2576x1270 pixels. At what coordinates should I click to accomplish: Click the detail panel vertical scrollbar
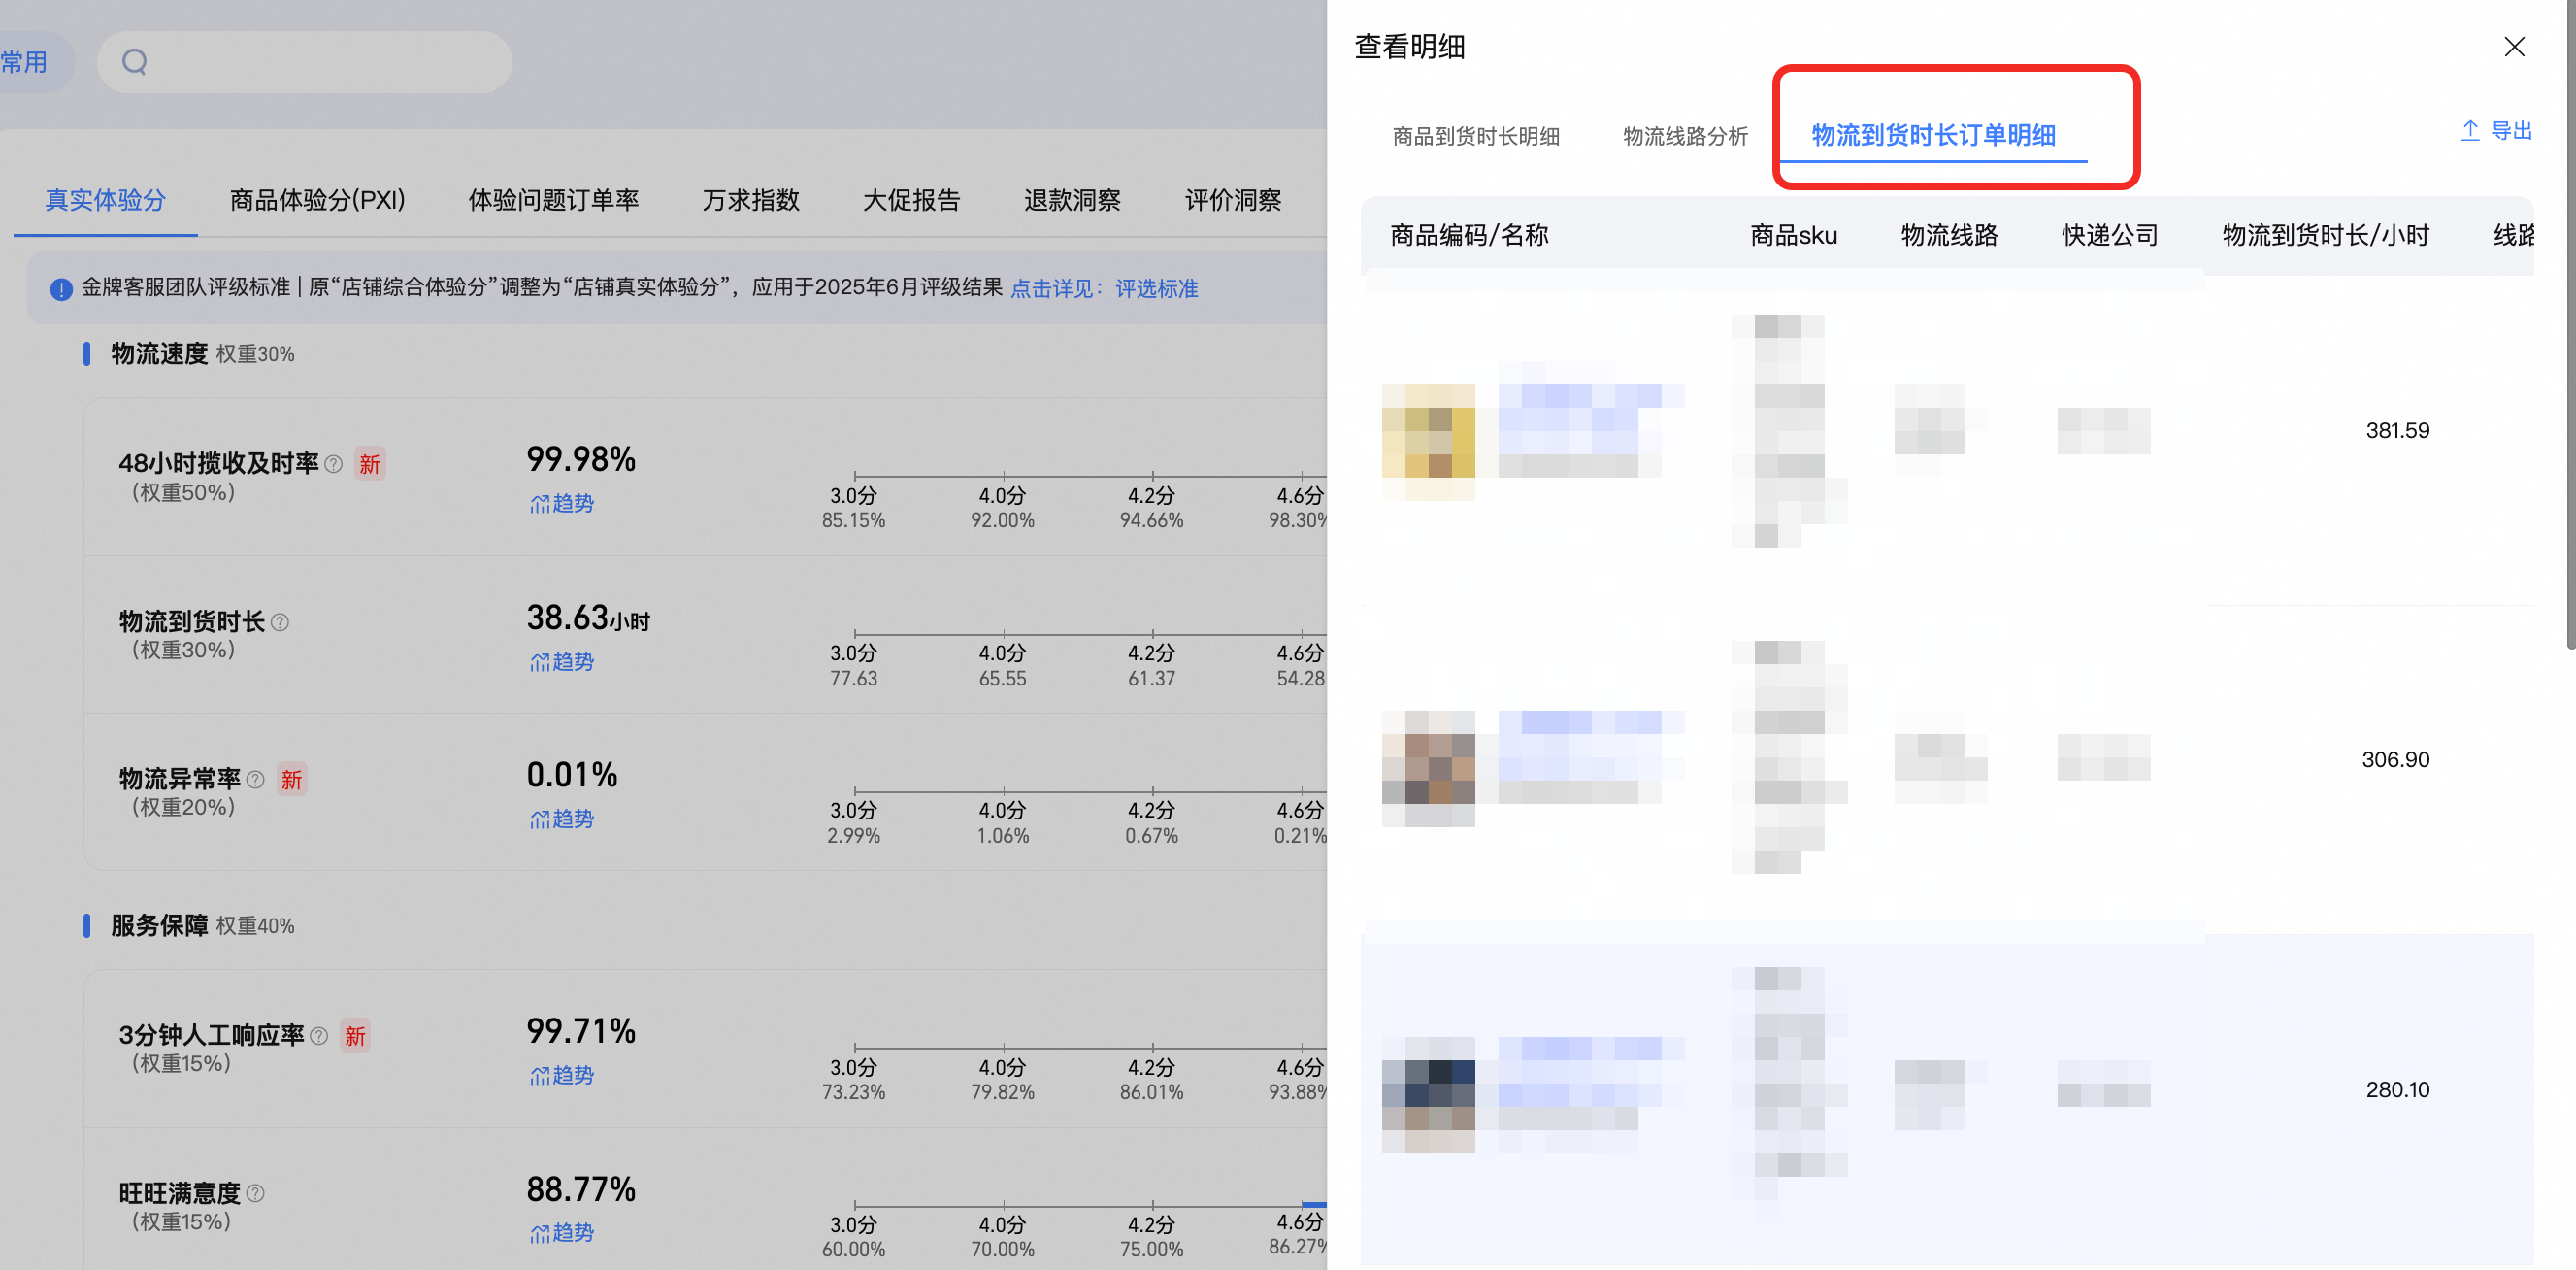[2570, 325]
